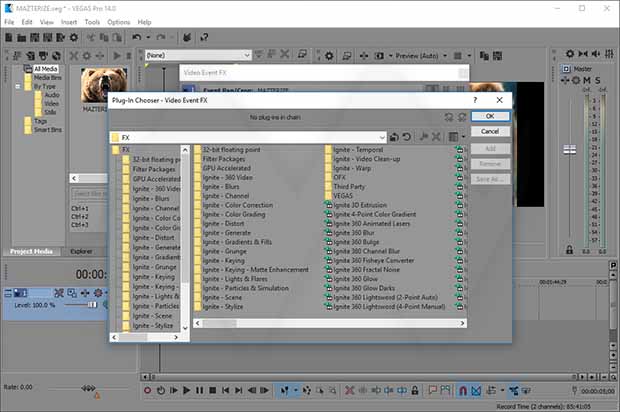Viewport: 620px width, 412px height.
Task: Select Ignite 360 Glow Darks plug-in
Action: pyautogui.click(x=364, y=288)
